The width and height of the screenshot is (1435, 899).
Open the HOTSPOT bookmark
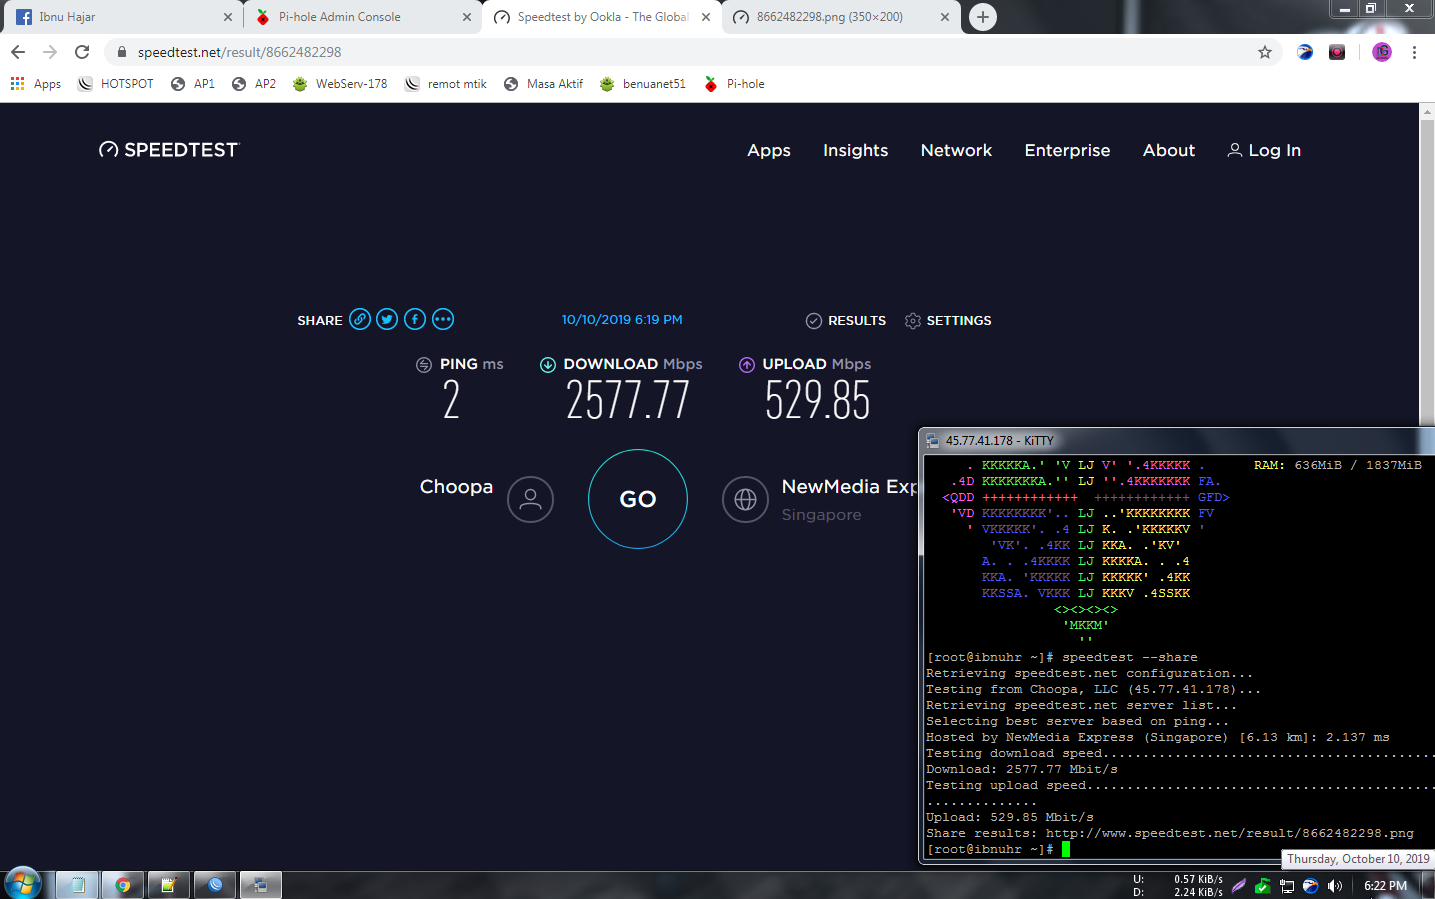(x=116, y=84)
